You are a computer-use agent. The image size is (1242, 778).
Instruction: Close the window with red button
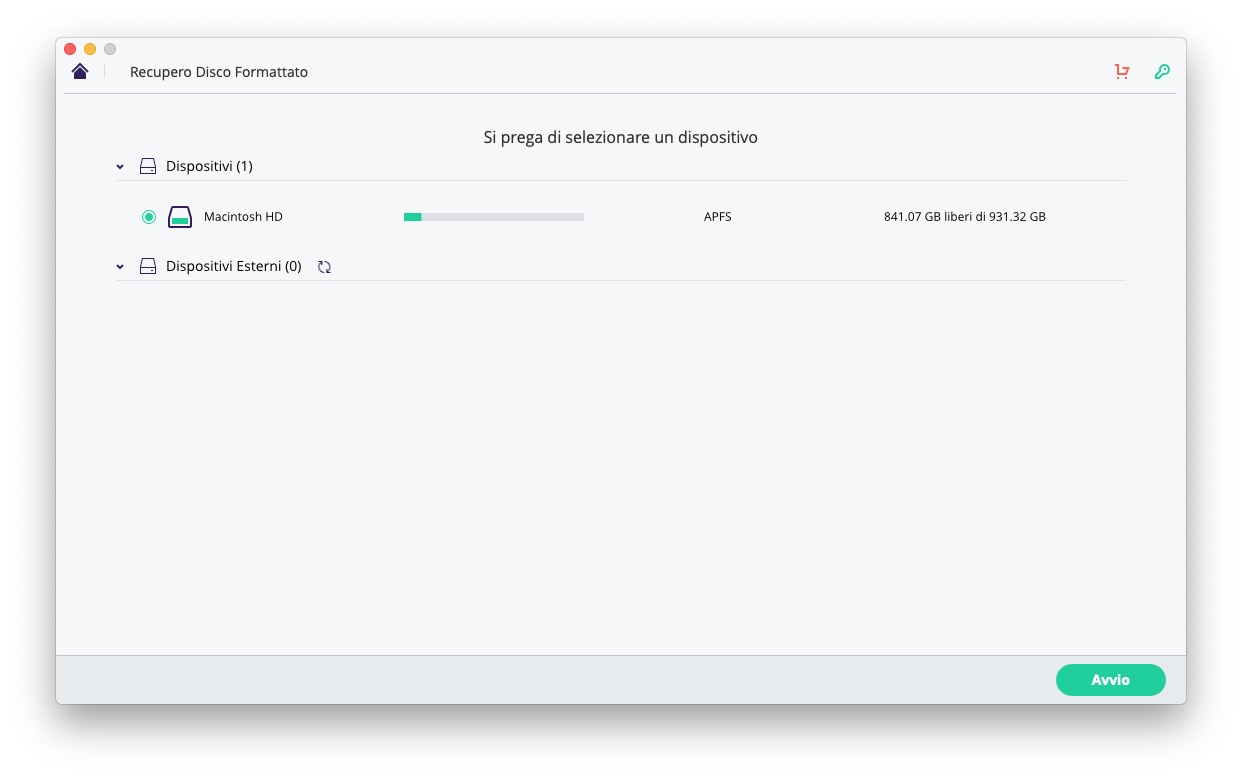click(70, 49)
